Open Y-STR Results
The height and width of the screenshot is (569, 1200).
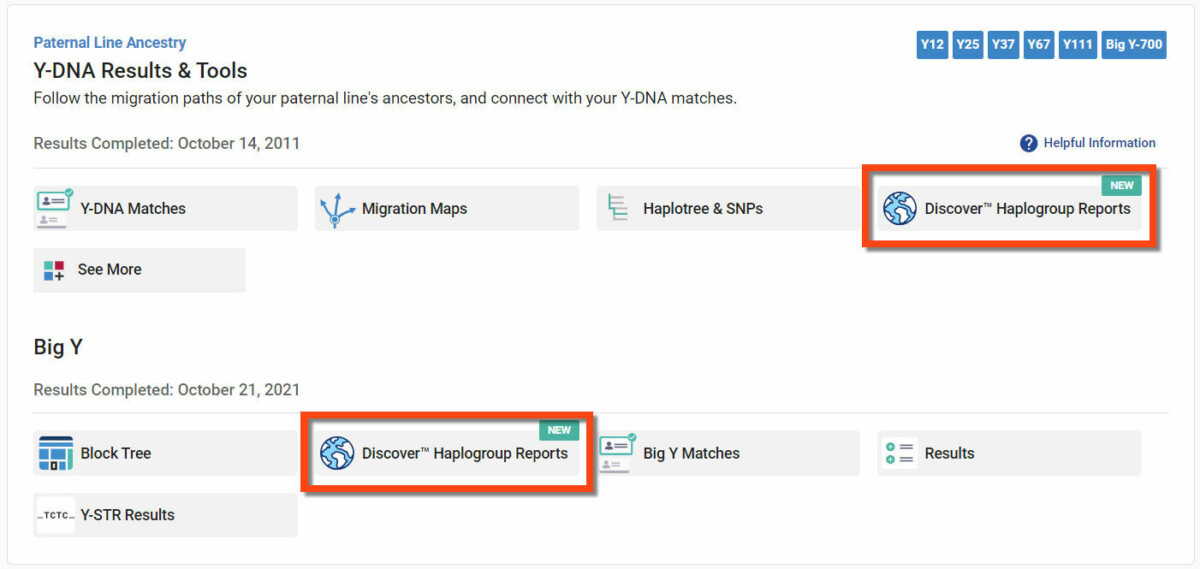[165, 515]
